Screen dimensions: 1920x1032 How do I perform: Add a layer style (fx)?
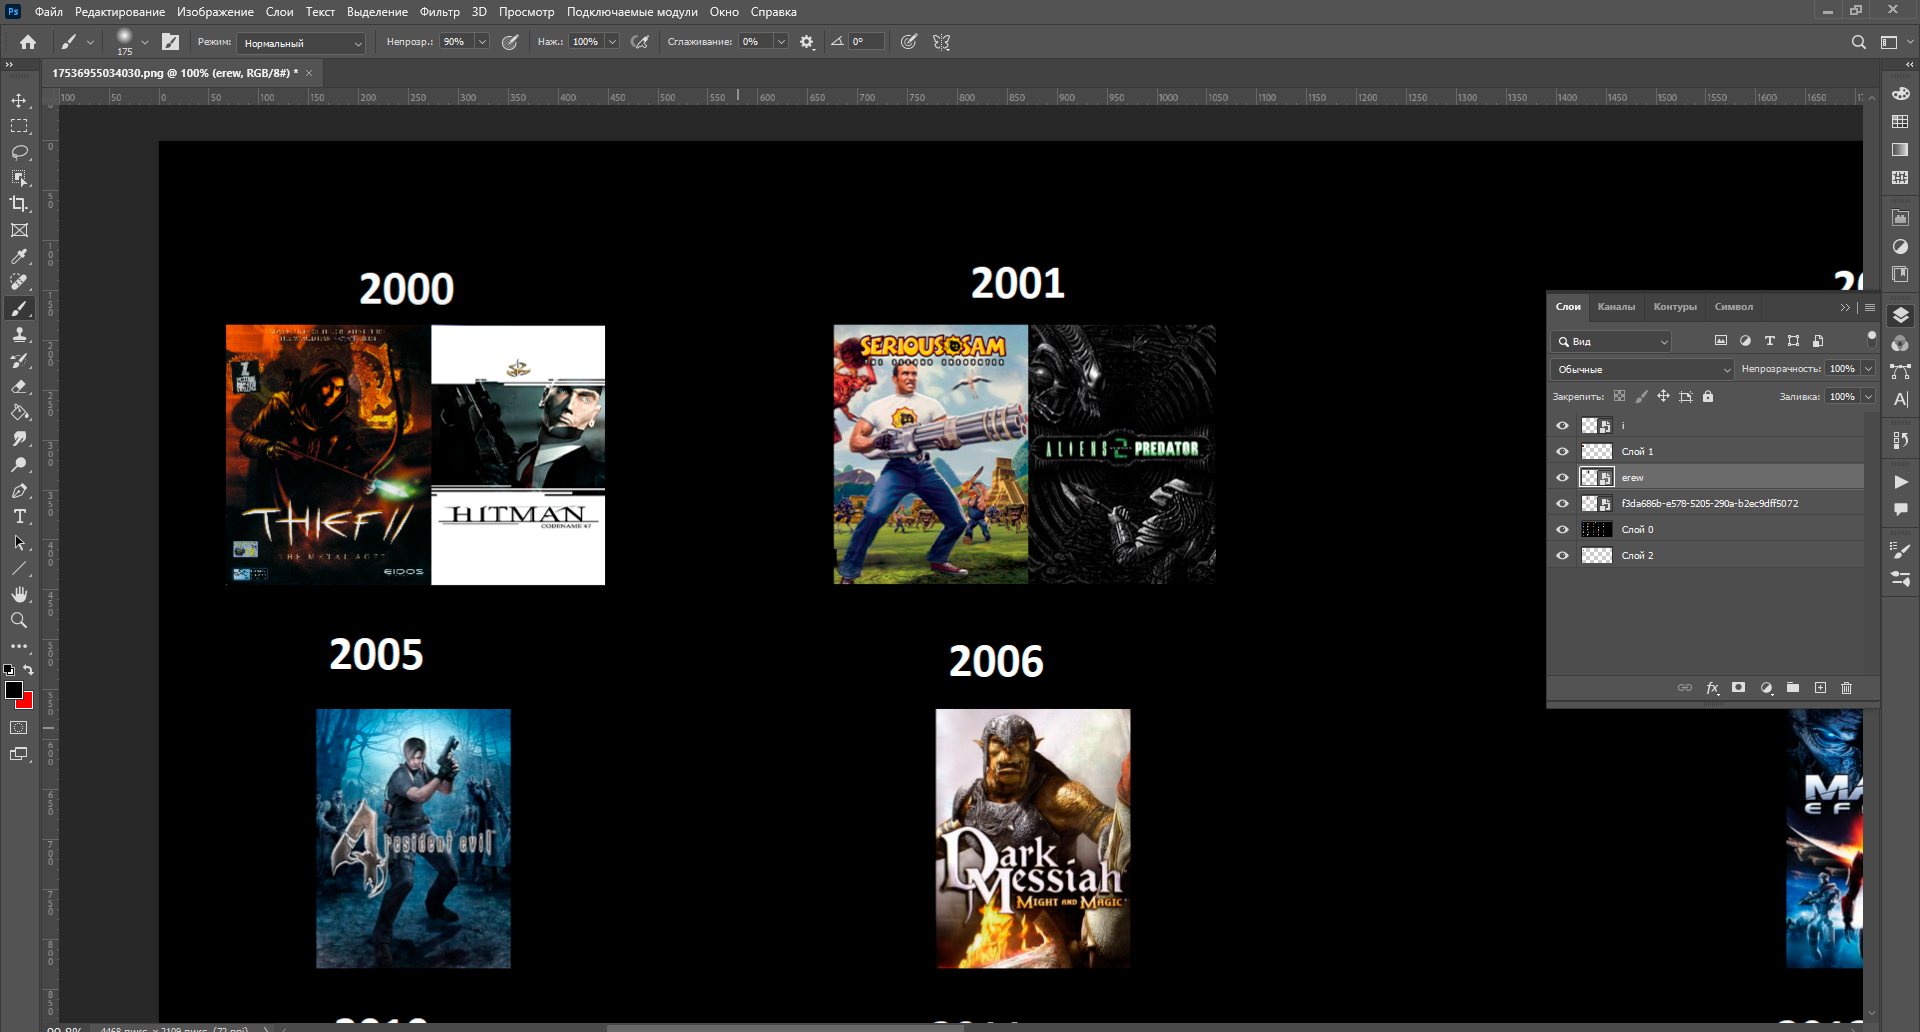pyautogui.click(x=1712, y=688)
